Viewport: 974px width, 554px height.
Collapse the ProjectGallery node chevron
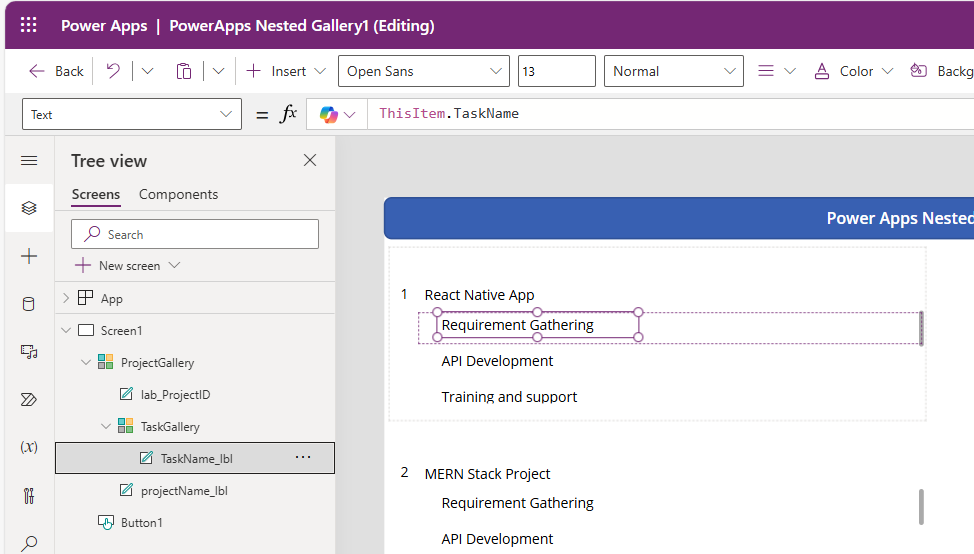point(86,362)
